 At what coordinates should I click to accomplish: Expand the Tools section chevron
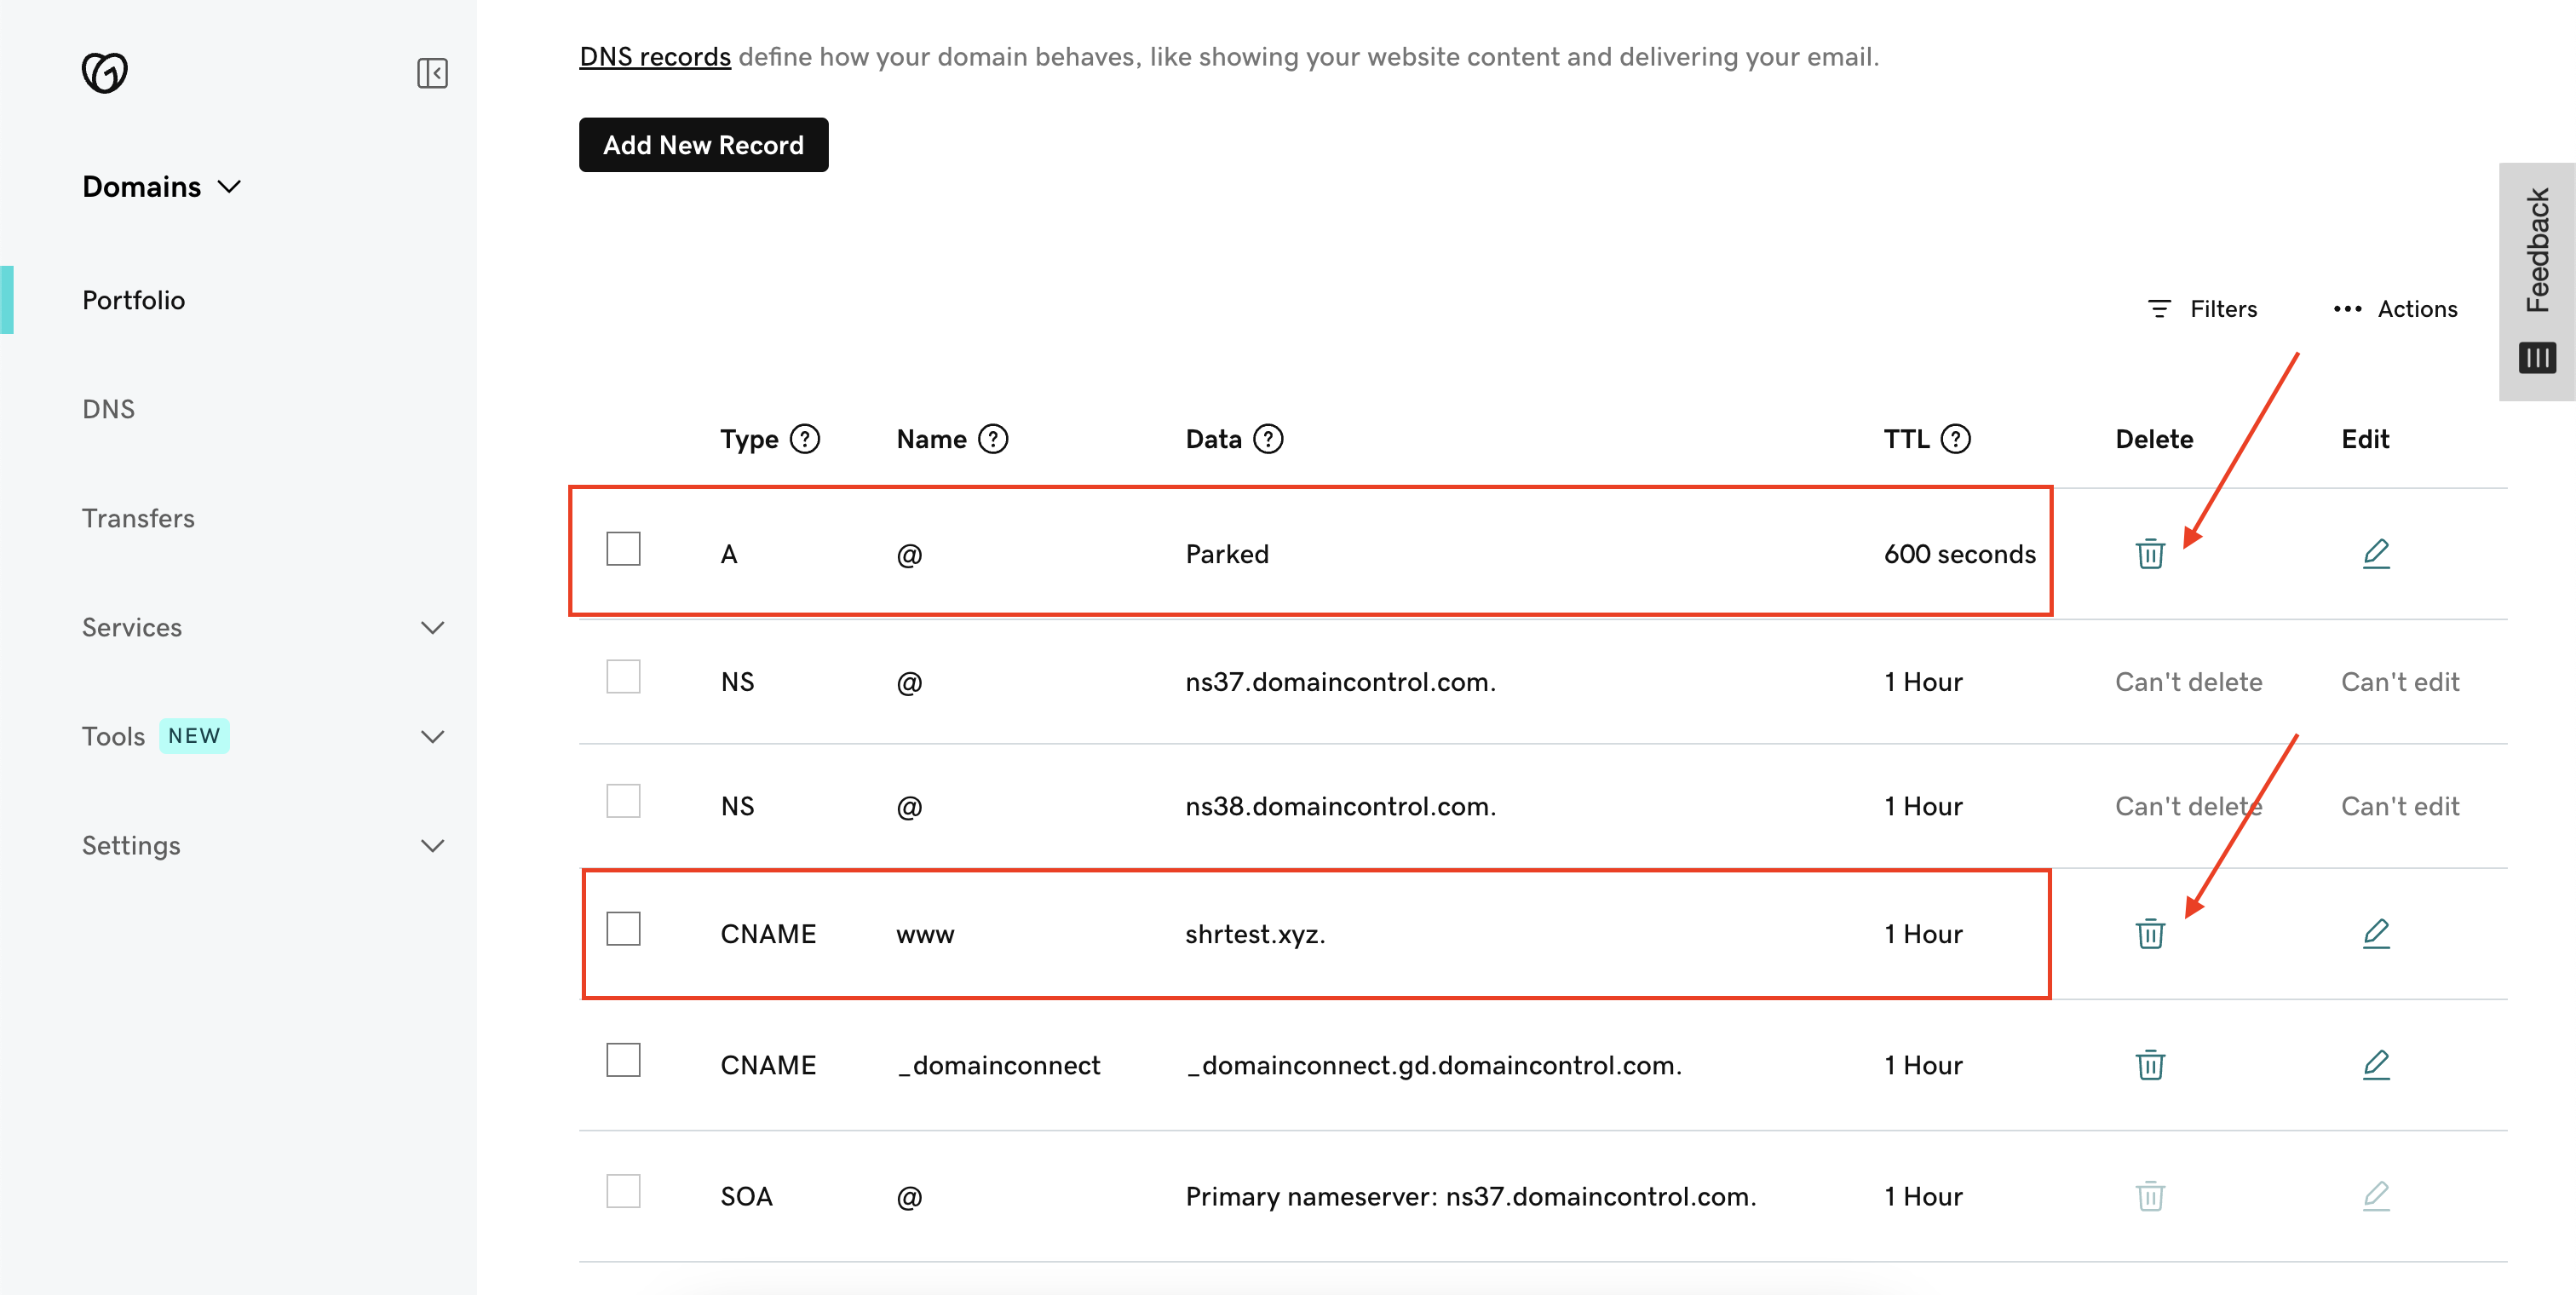click(432, 736)
